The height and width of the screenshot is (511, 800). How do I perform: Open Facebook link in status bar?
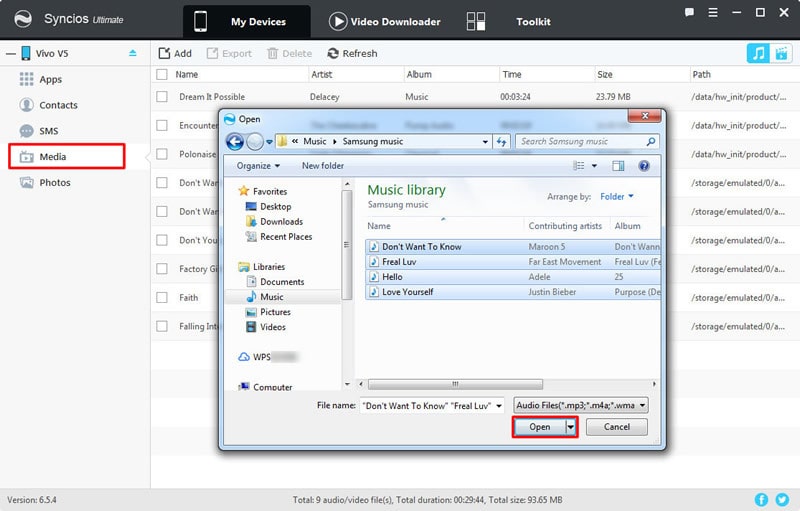(761, 500)
